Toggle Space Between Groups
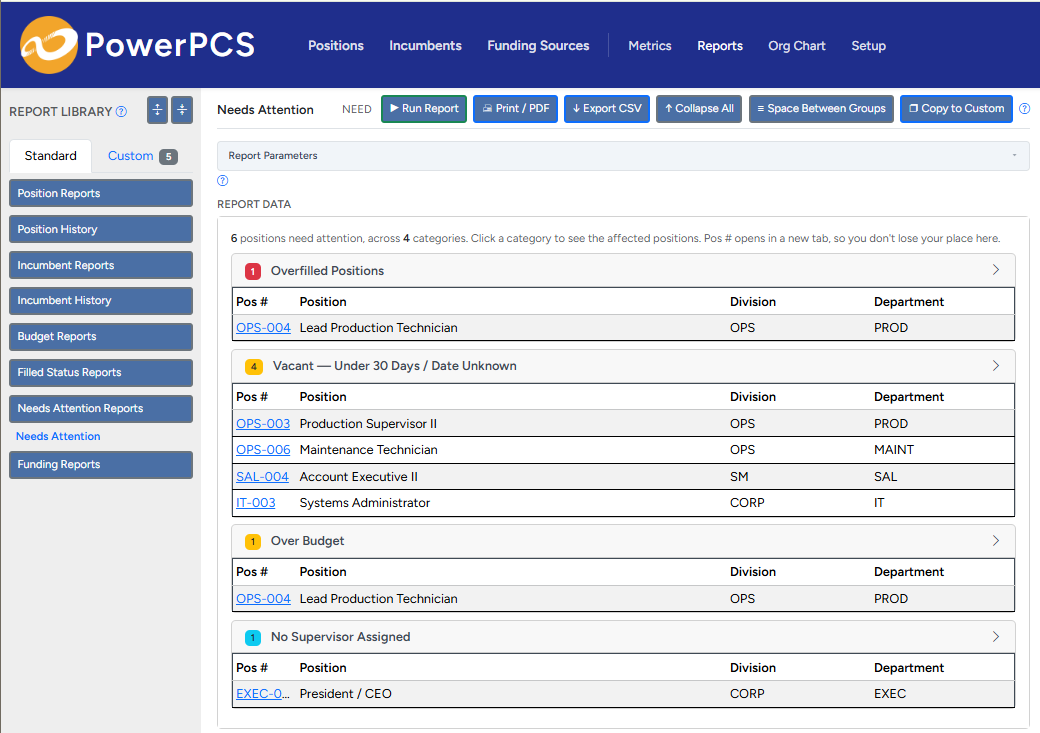The height and width of the screenshot is (733, 1040). pos(821,109)
